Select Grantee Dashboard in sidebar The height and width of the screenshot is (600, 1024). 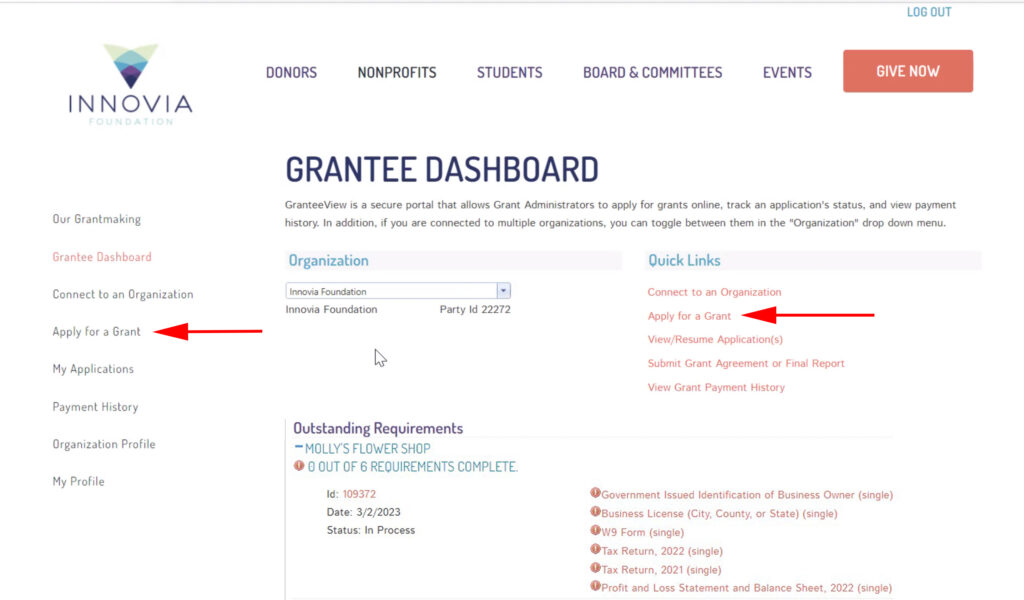pyautogui.click(x=102, y=257)
